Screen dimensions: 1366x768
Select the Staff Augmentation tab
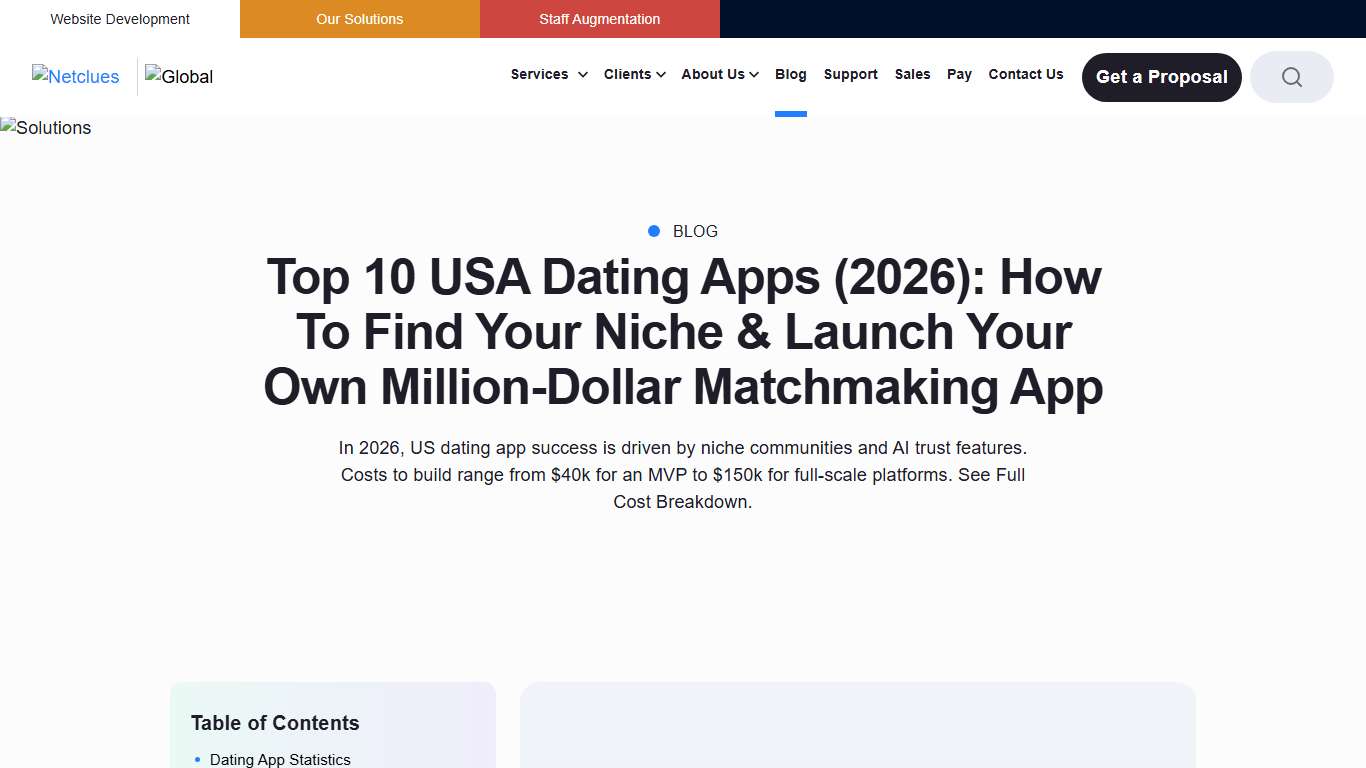click(600, 19)
